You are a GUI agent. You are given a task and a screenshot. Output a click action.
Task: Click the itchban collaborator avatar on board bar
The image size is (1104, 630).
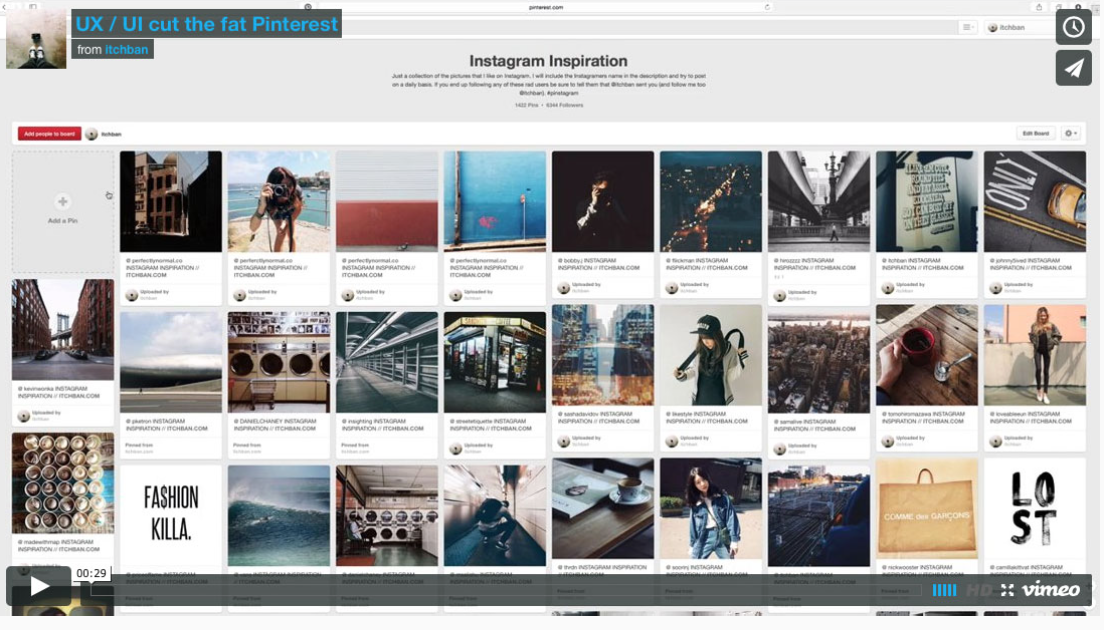pyautogui.click(x=92, y=134)
